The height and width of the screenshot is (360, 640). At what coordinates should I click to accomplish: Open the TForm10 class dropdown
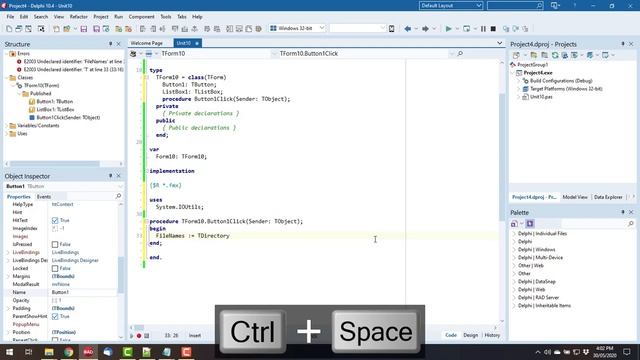274,53
